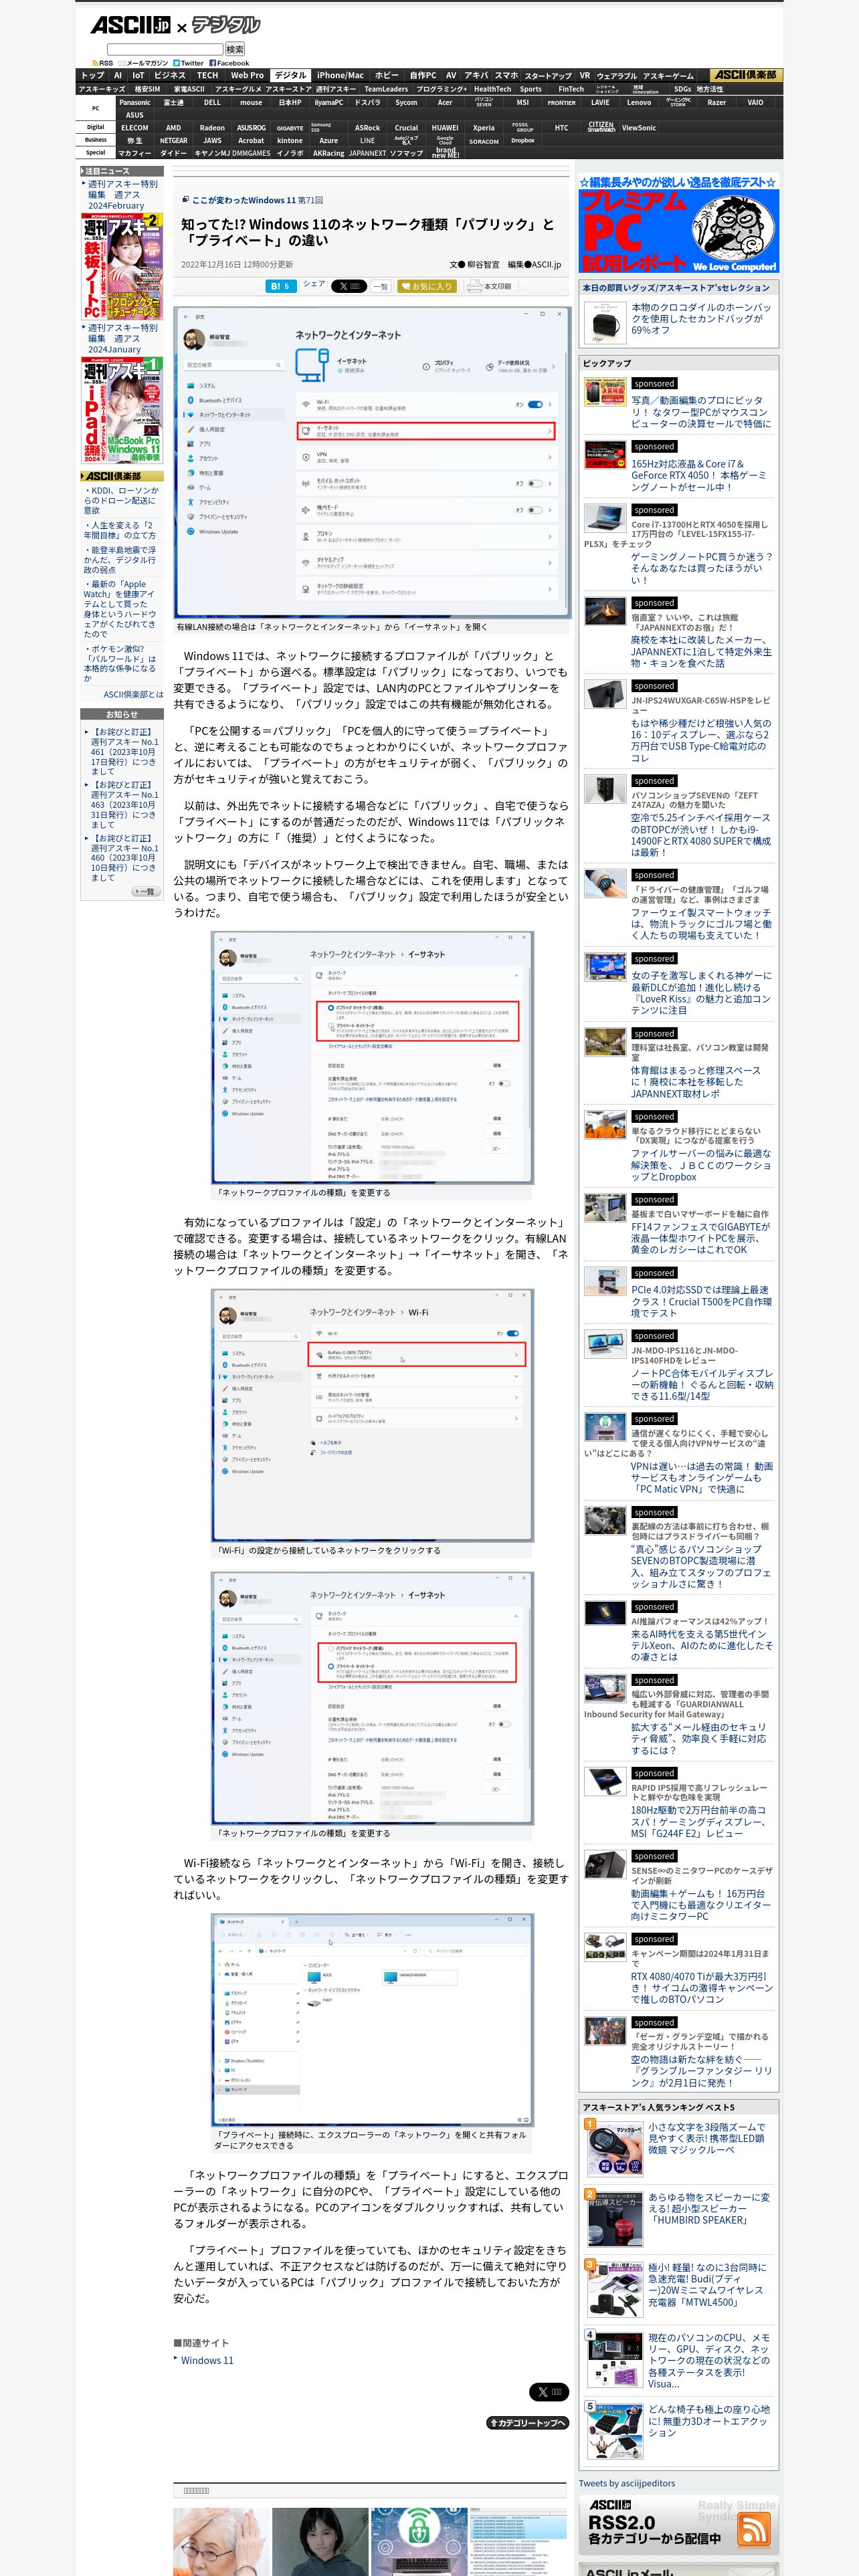Enlarge the Wi-Fi settings screenshot
The width and height of the screenshot is (859, 2576).
tap(372, 1415)
